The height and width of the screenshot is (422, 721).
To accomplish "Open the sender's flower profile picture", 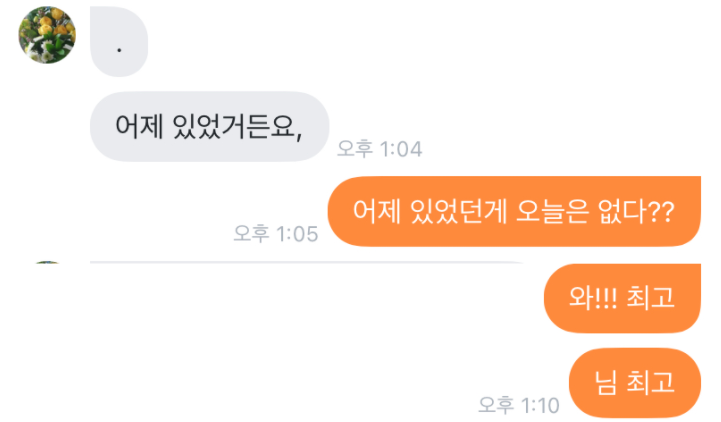I will coord(47,35).
